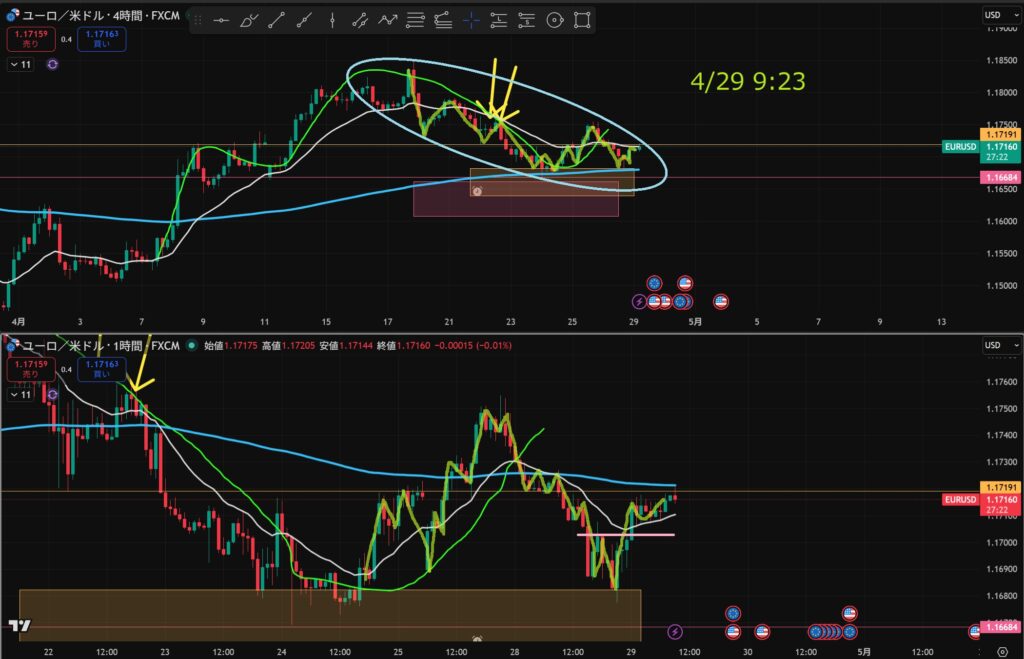Open the USD currency dropdown on upper chart

coord(1002,15)
